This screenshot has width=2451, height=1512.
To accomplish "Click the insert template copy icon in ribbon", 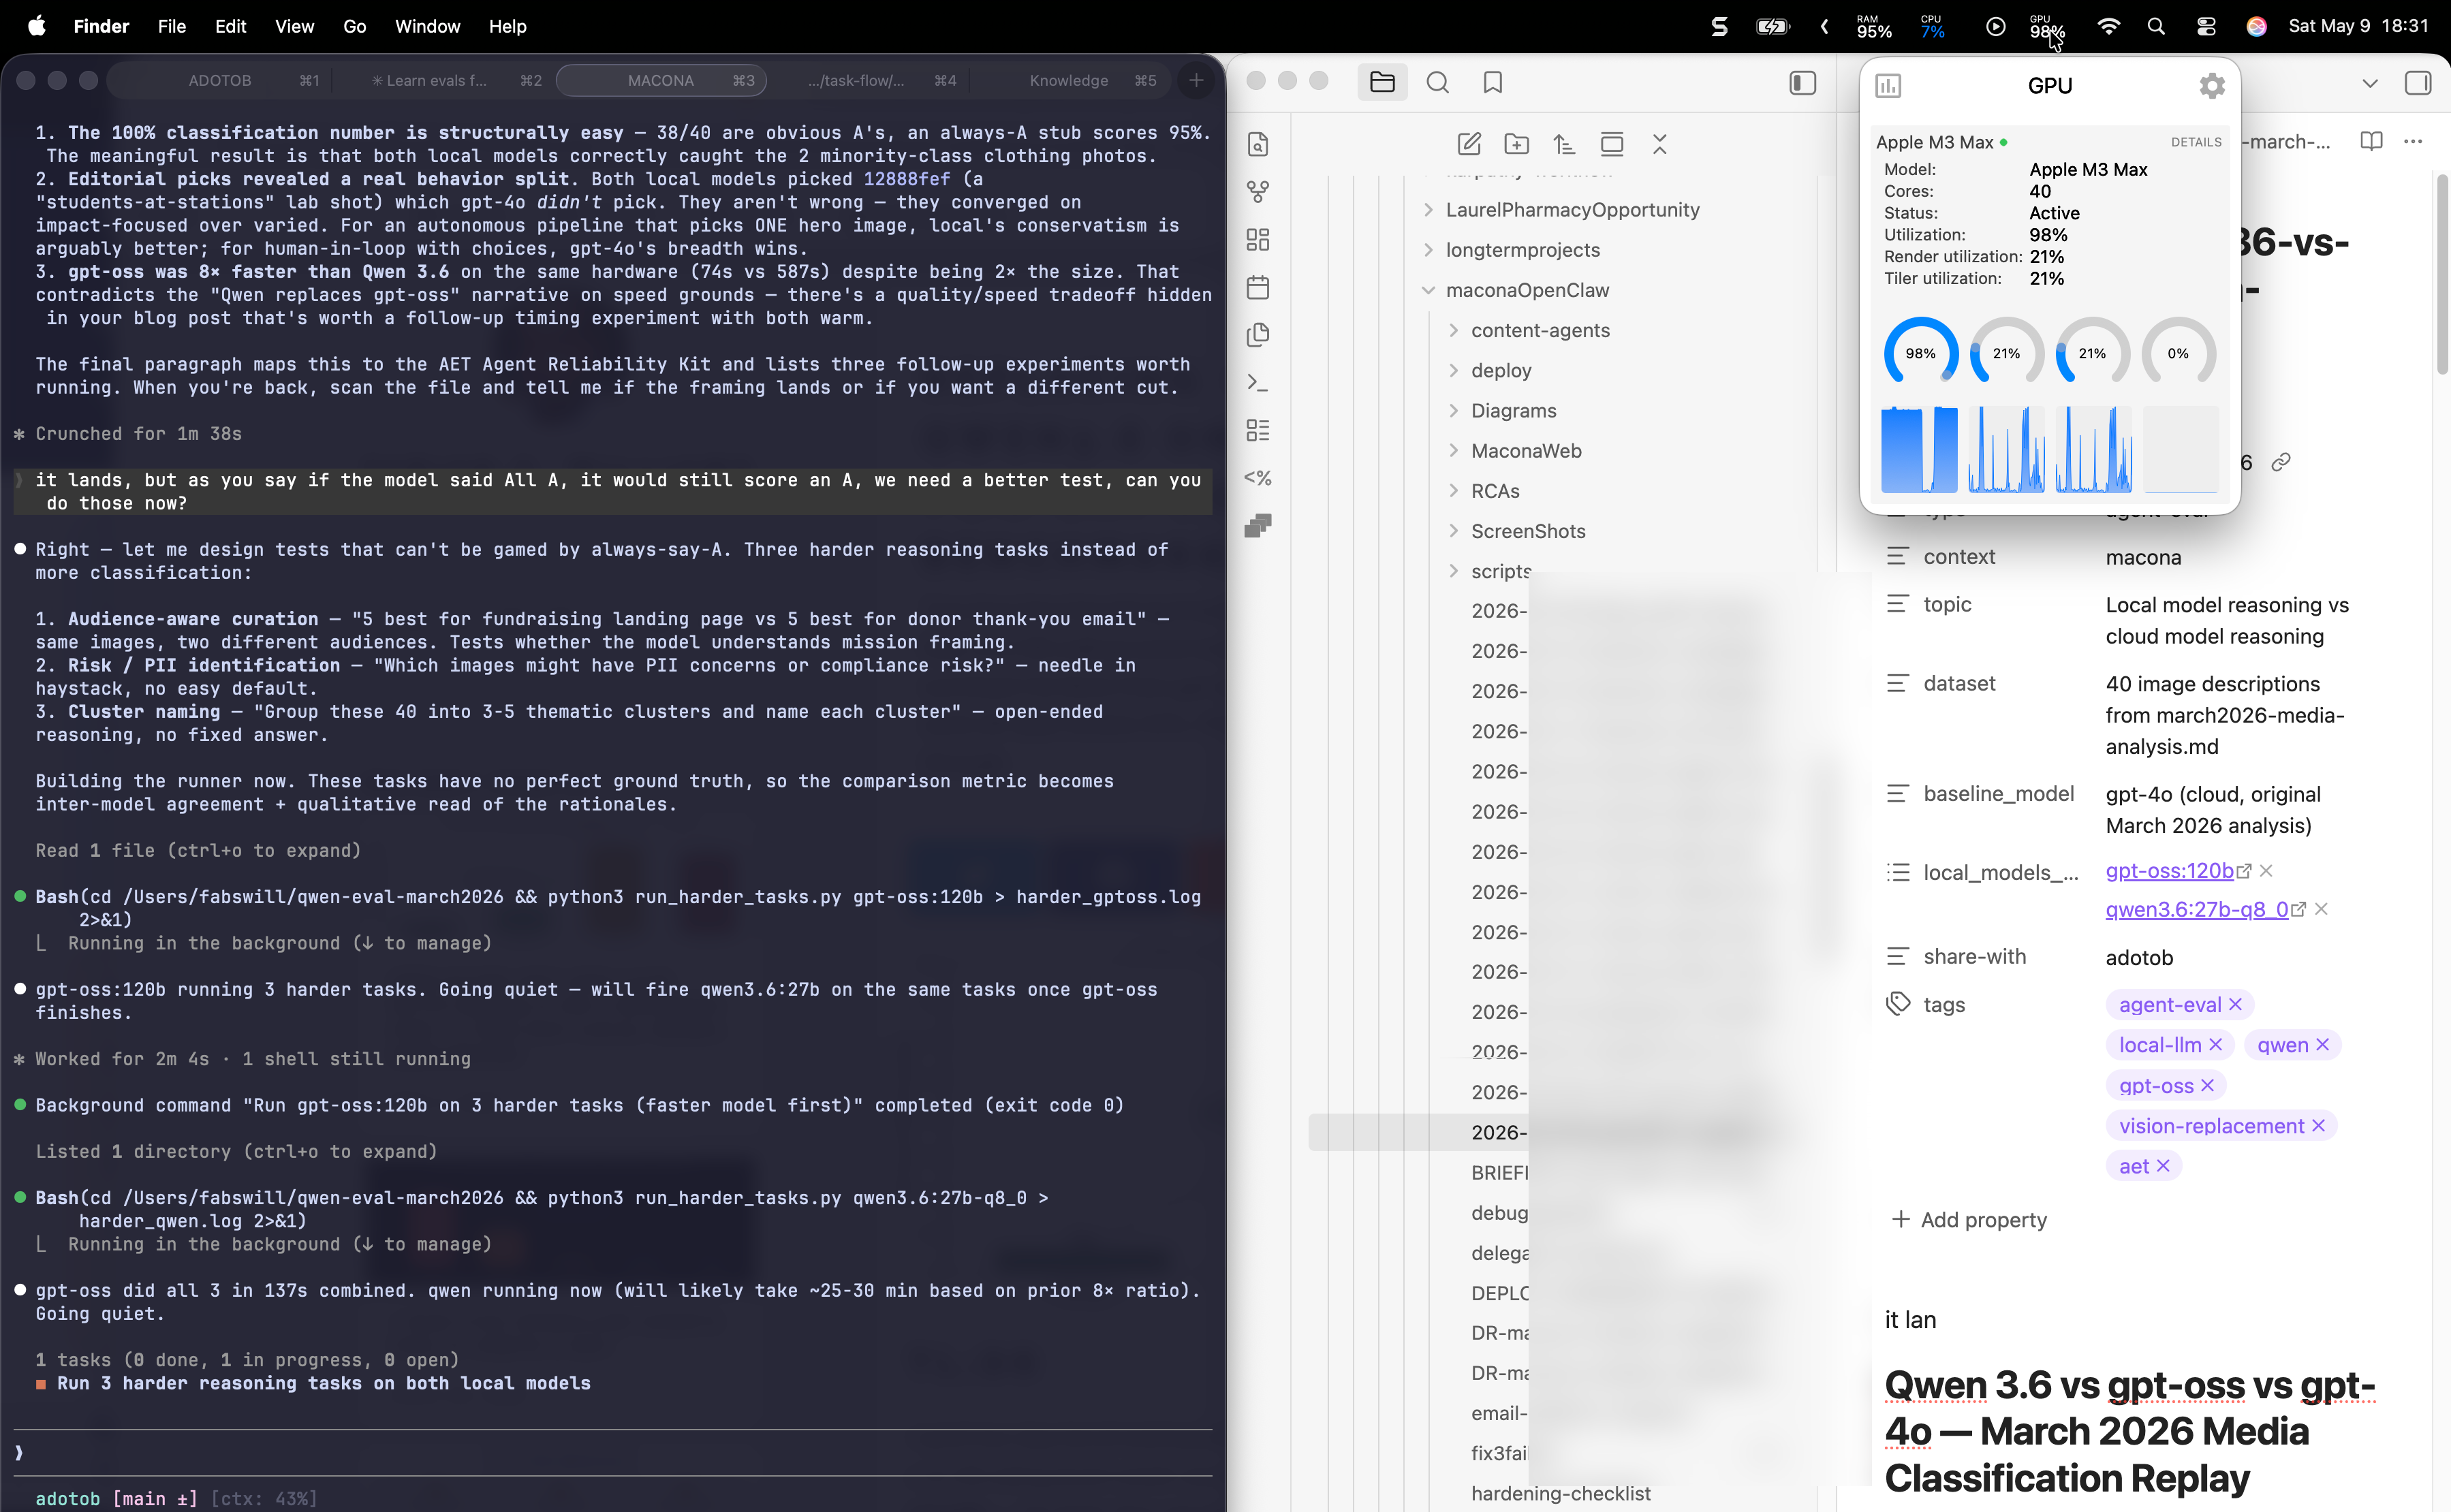I will coord(1258,334).
